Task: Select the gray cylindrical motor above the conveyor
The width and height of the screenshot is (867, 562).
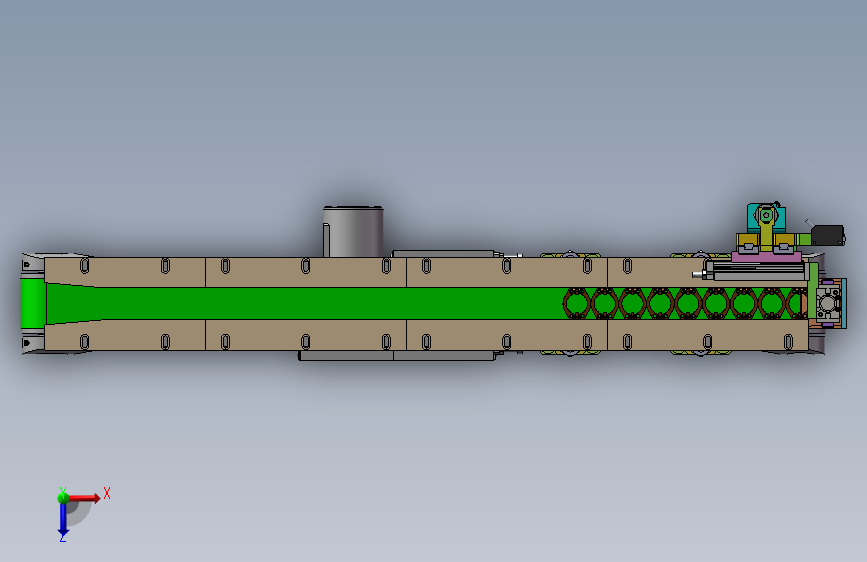Action: pyautogui.click(x=353, y=232)
